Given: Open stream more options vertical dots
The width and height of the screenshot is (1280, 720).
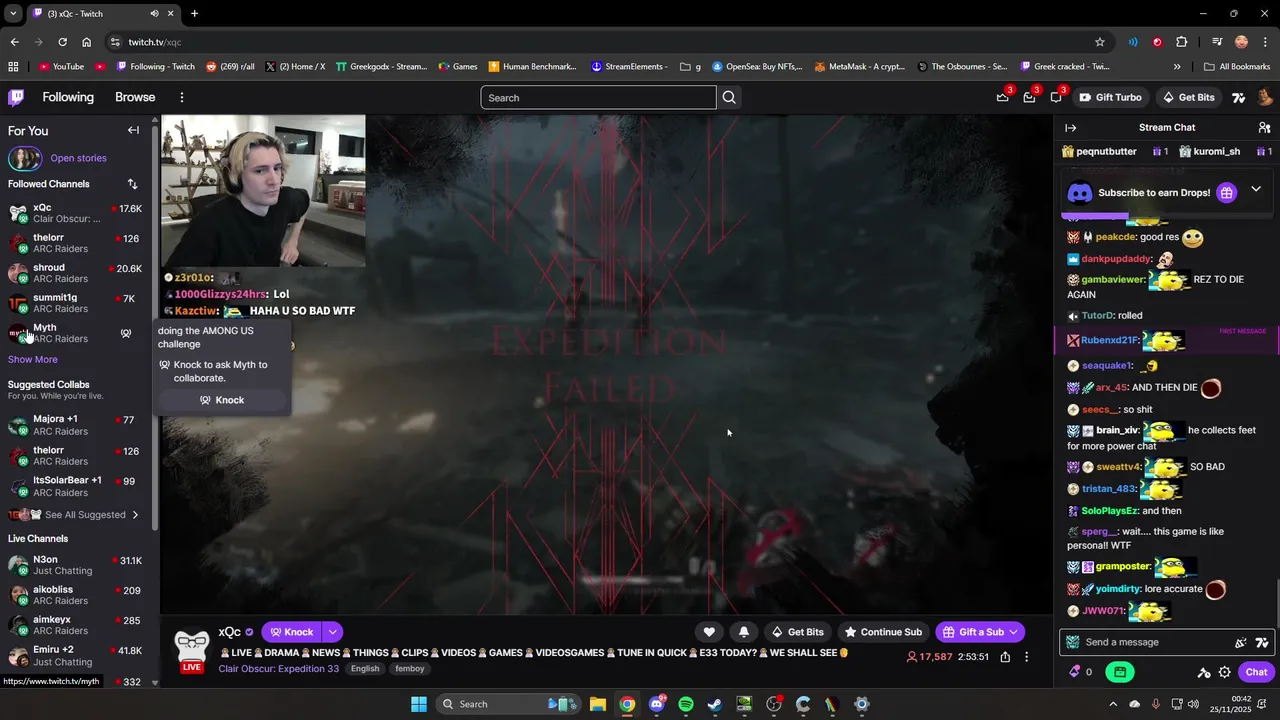Looking at the screenshot, I should pos(1026,657).
